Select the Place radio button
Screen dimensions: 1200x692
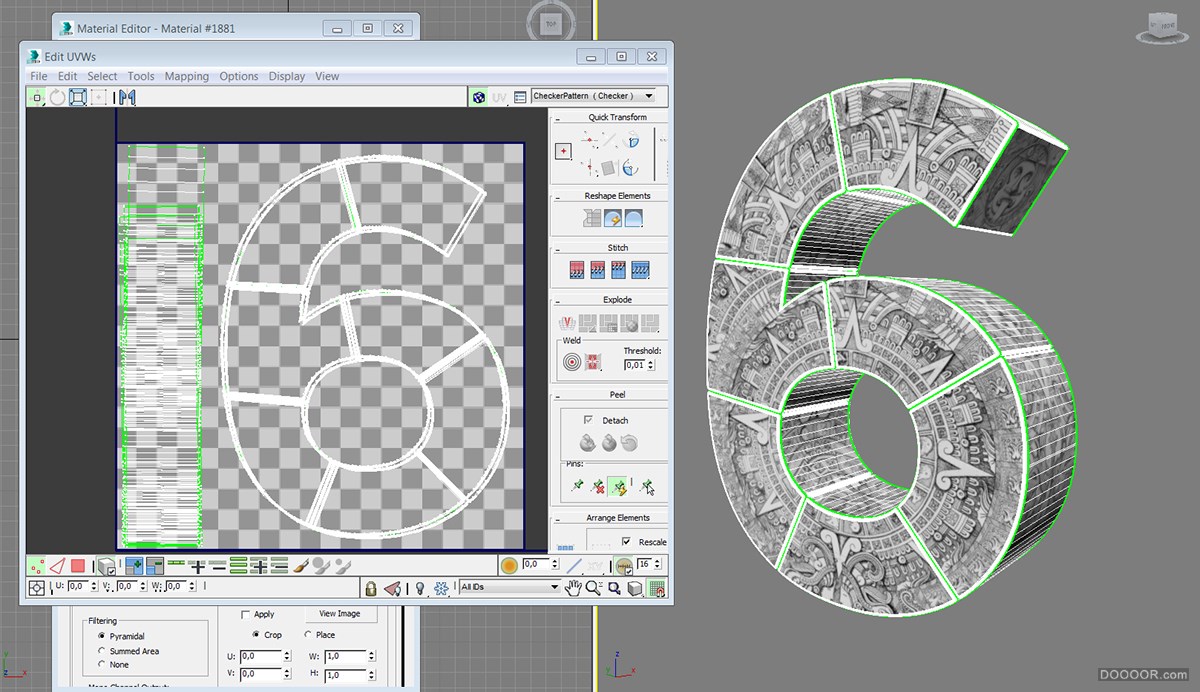[x=307, y=635]
